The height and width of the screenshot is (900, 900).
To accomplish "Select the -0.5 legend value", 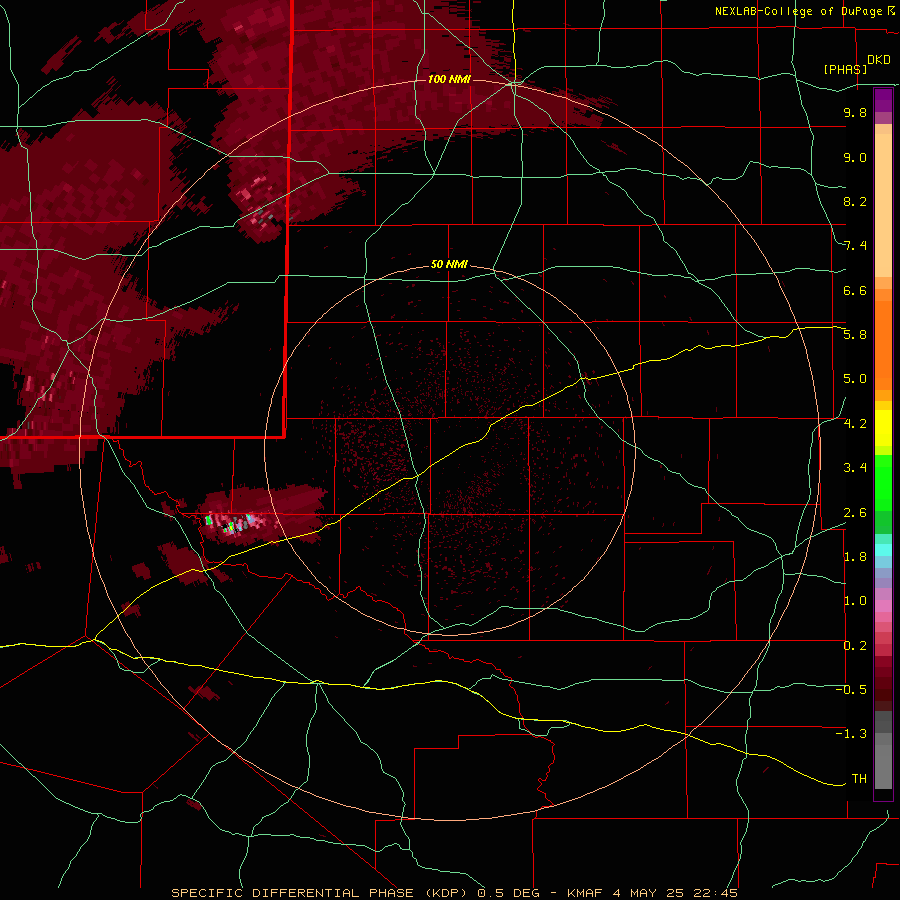I will point(851,690).
